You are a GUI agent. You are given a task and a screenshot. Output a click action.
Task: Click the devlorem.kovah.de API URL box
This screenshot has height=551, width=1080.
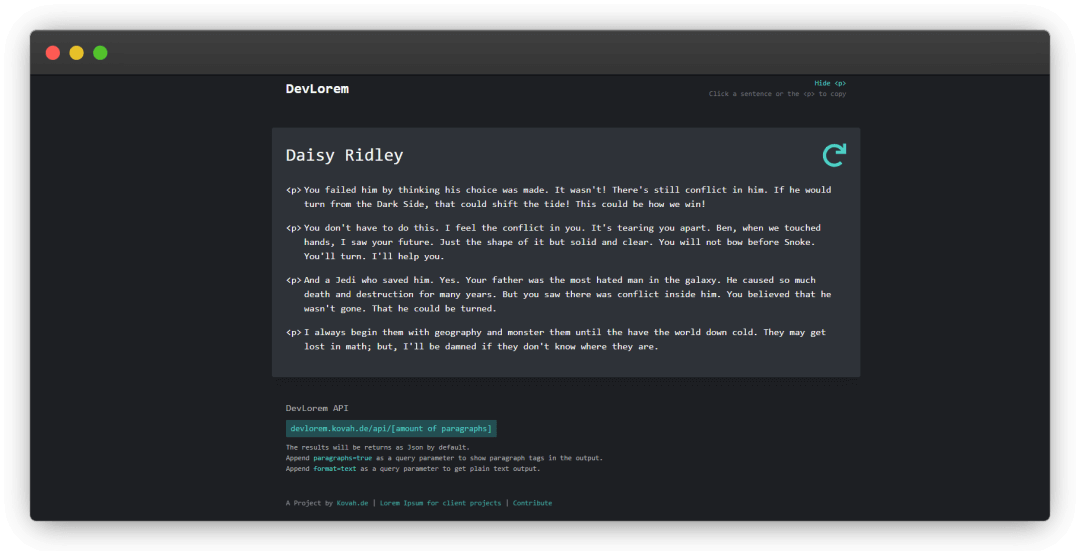[391, 428]
